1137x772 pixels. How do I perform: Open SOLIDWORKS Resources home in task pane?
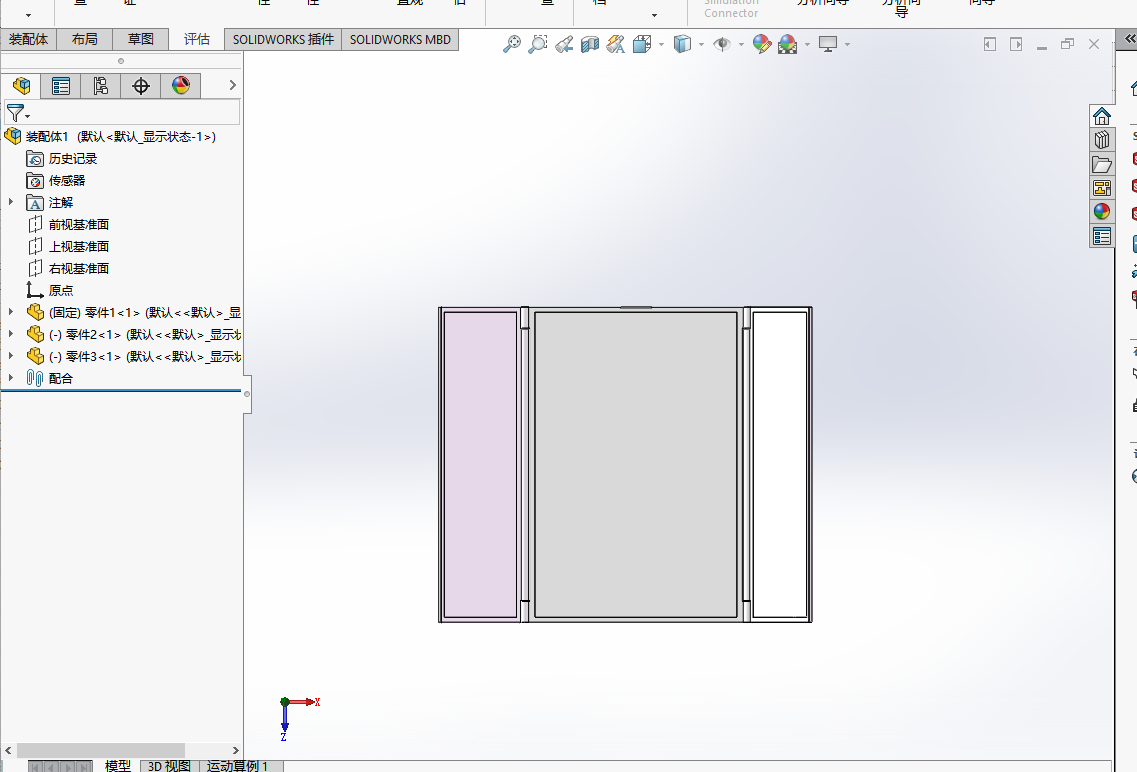pos(1101,116)
